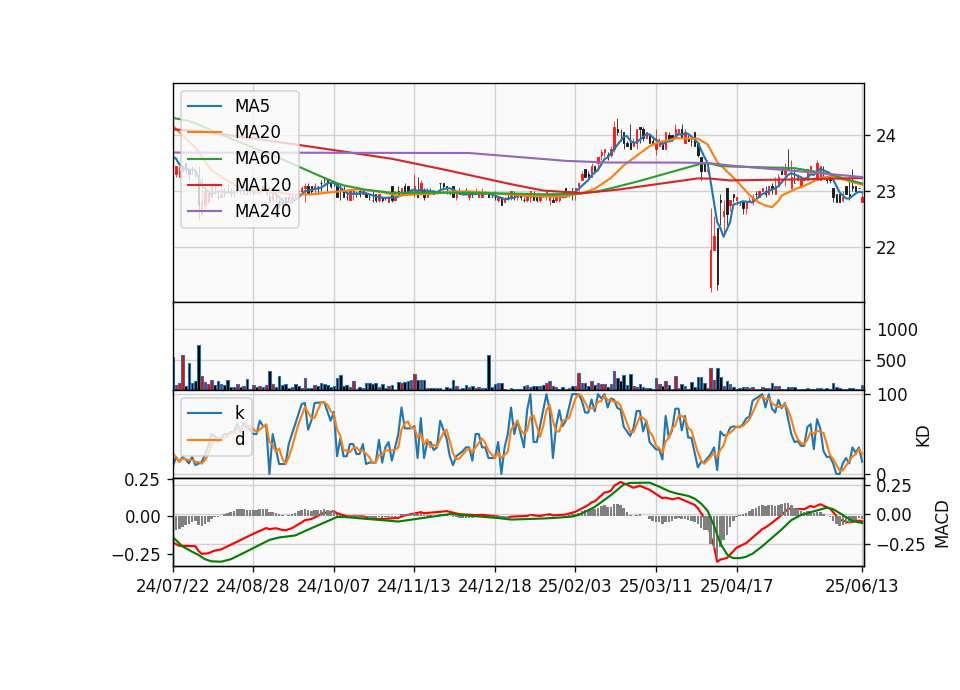Click the date label 24/12/18
Screen dimensions: 960x690
495,586
